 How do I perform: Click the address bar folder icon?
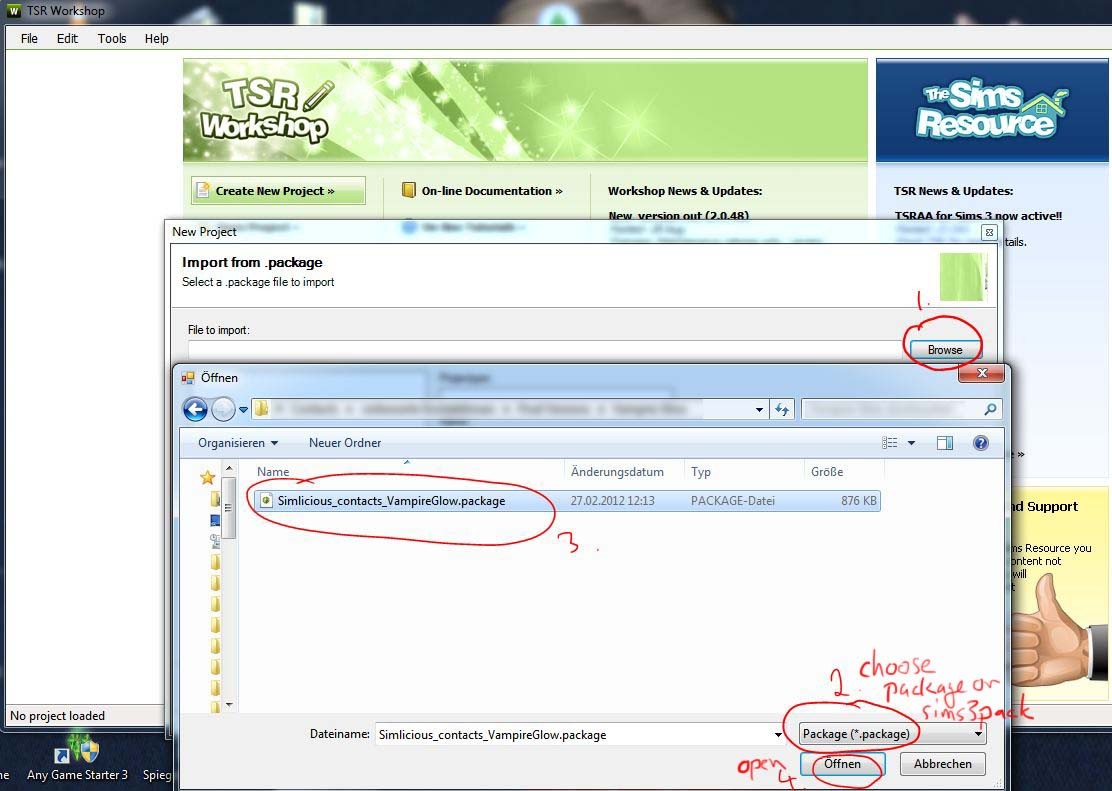tap(261, 409)
